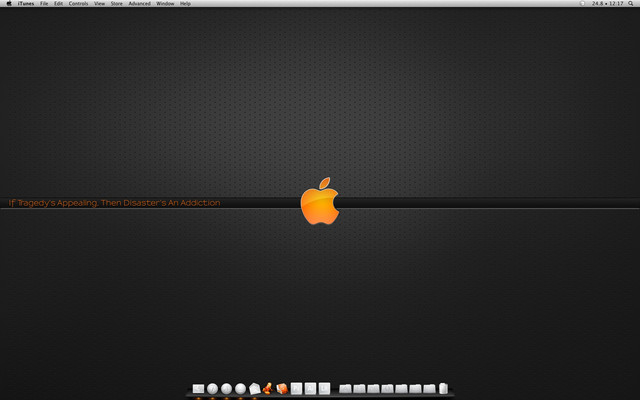Click the status icon left of the date
Image resolution: width=640 pixels, height=400 pixels.
pos(582,4)
